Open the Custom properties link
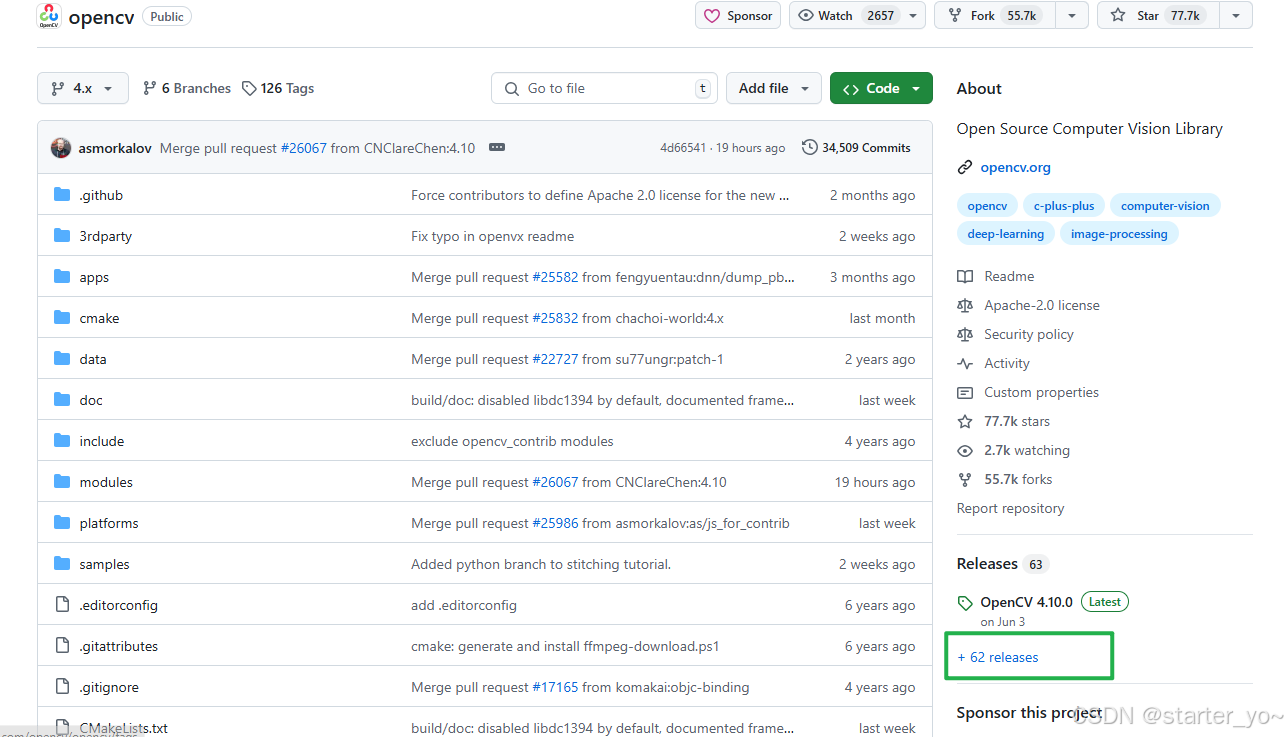This screenshot has height=737, width=1288. [1041, 392]
